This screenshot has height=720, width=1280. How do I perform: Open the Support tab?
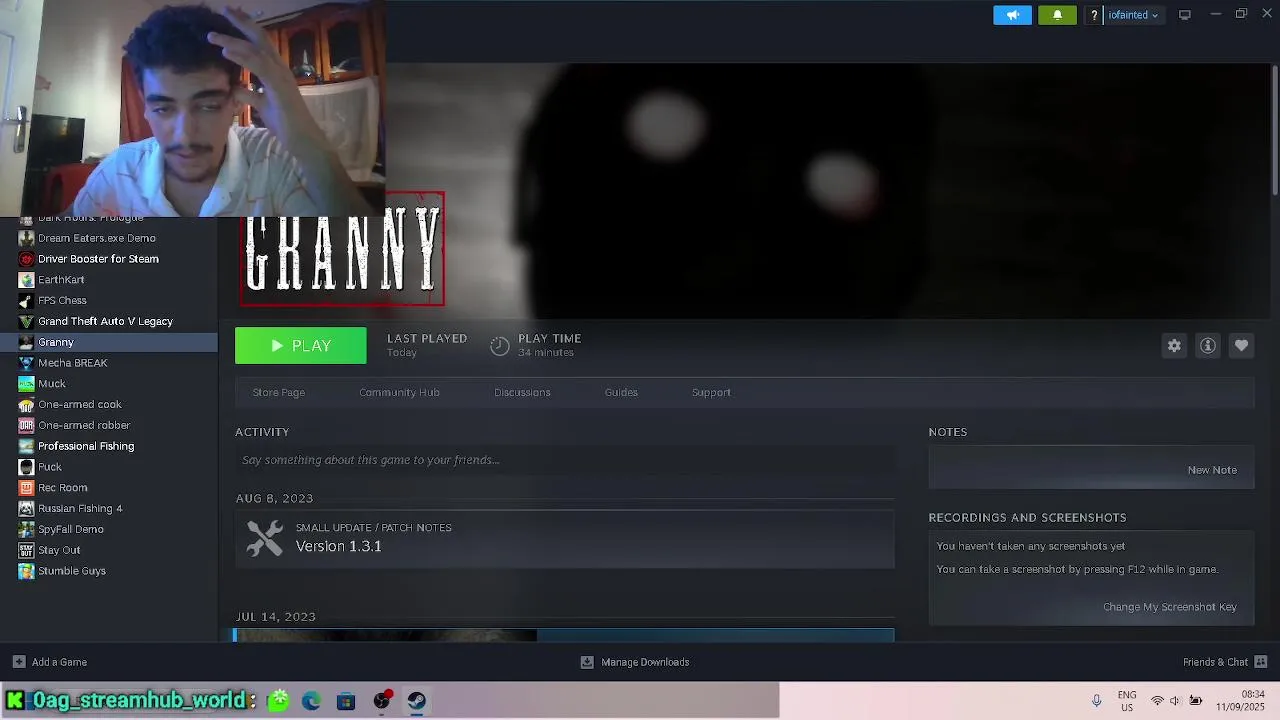[x=711, y=392]
